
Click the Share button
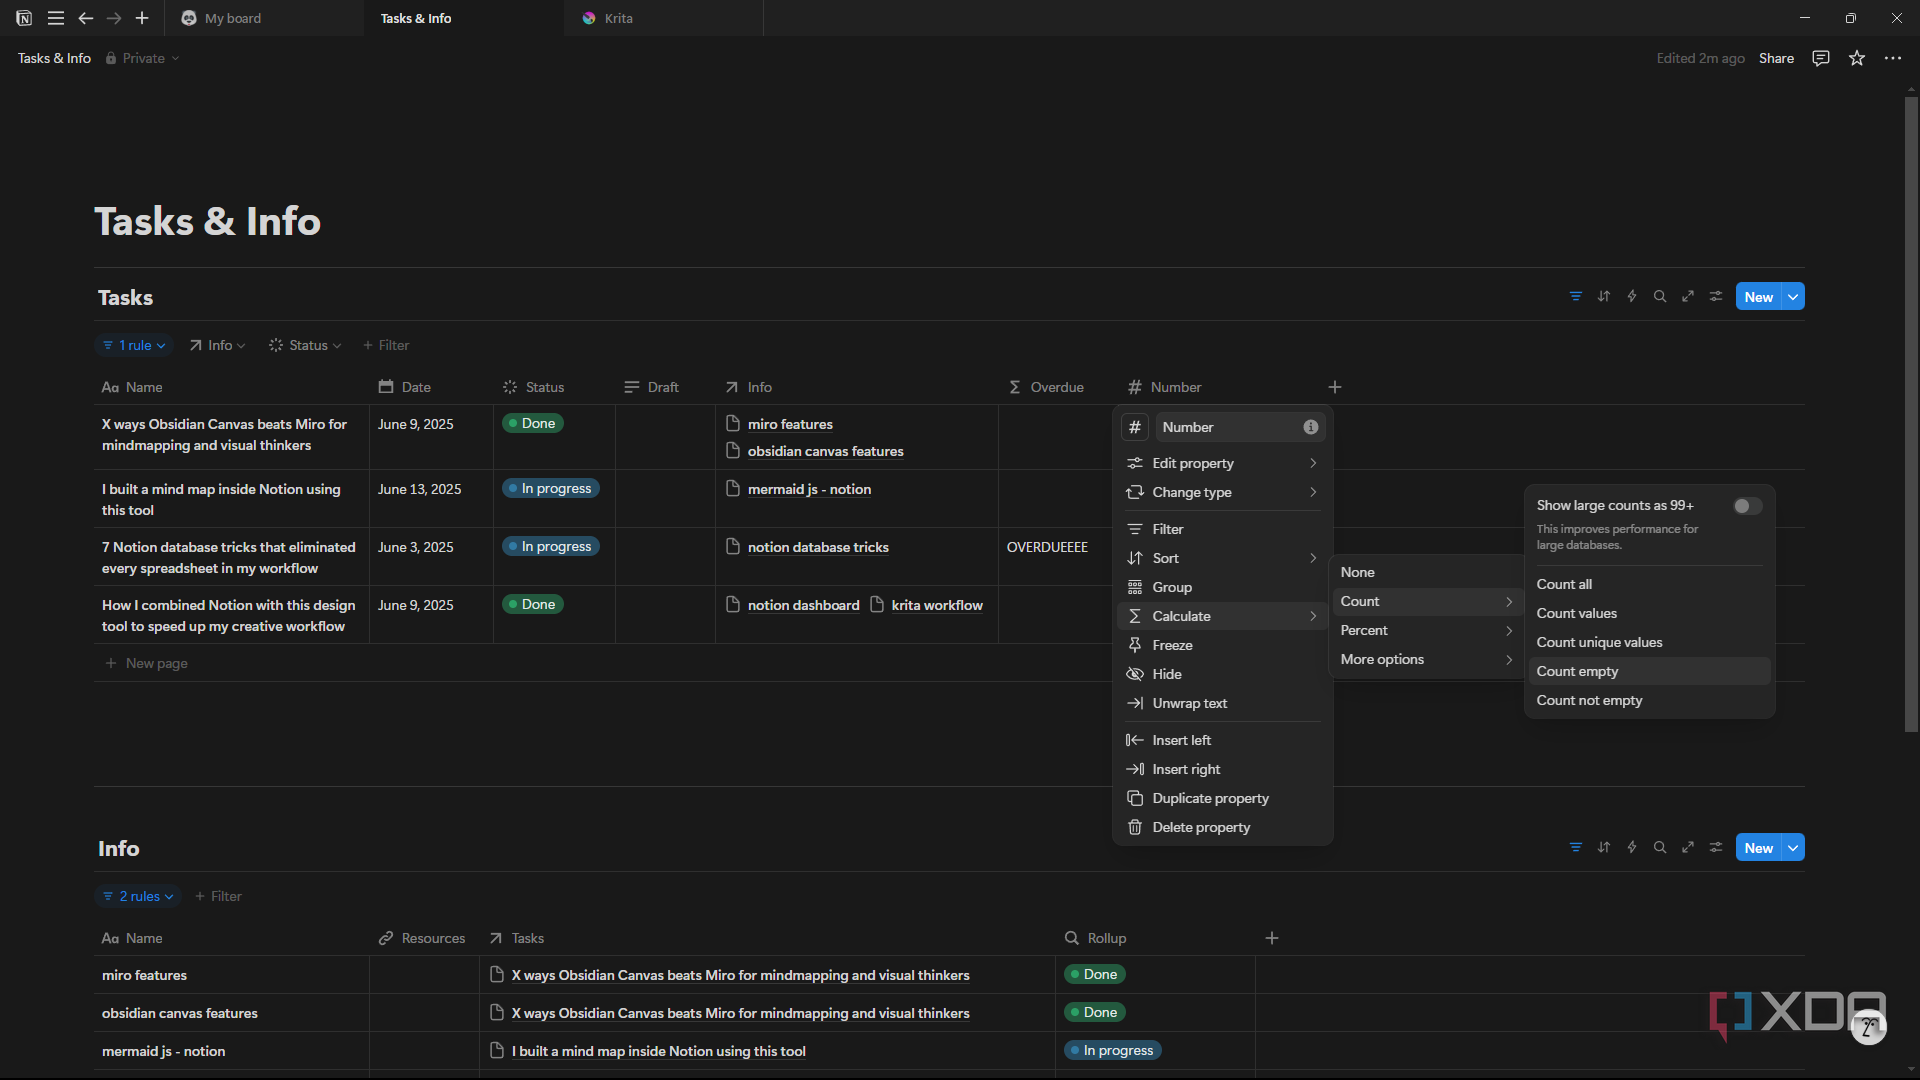click(x=1776, y=58)
